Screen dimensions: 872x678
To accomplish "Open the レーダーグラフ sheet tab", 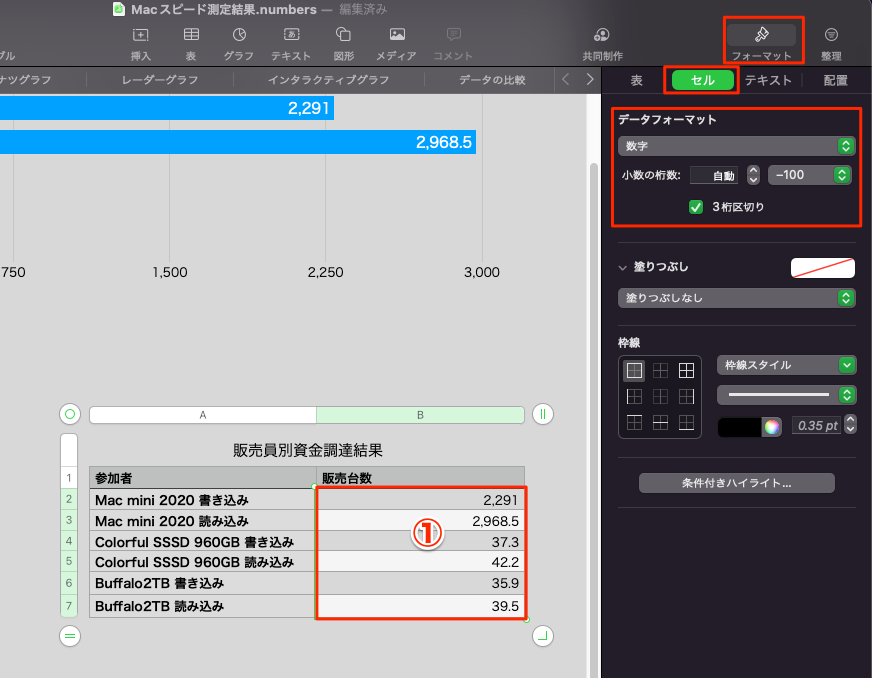I will (x=160, y=80).
